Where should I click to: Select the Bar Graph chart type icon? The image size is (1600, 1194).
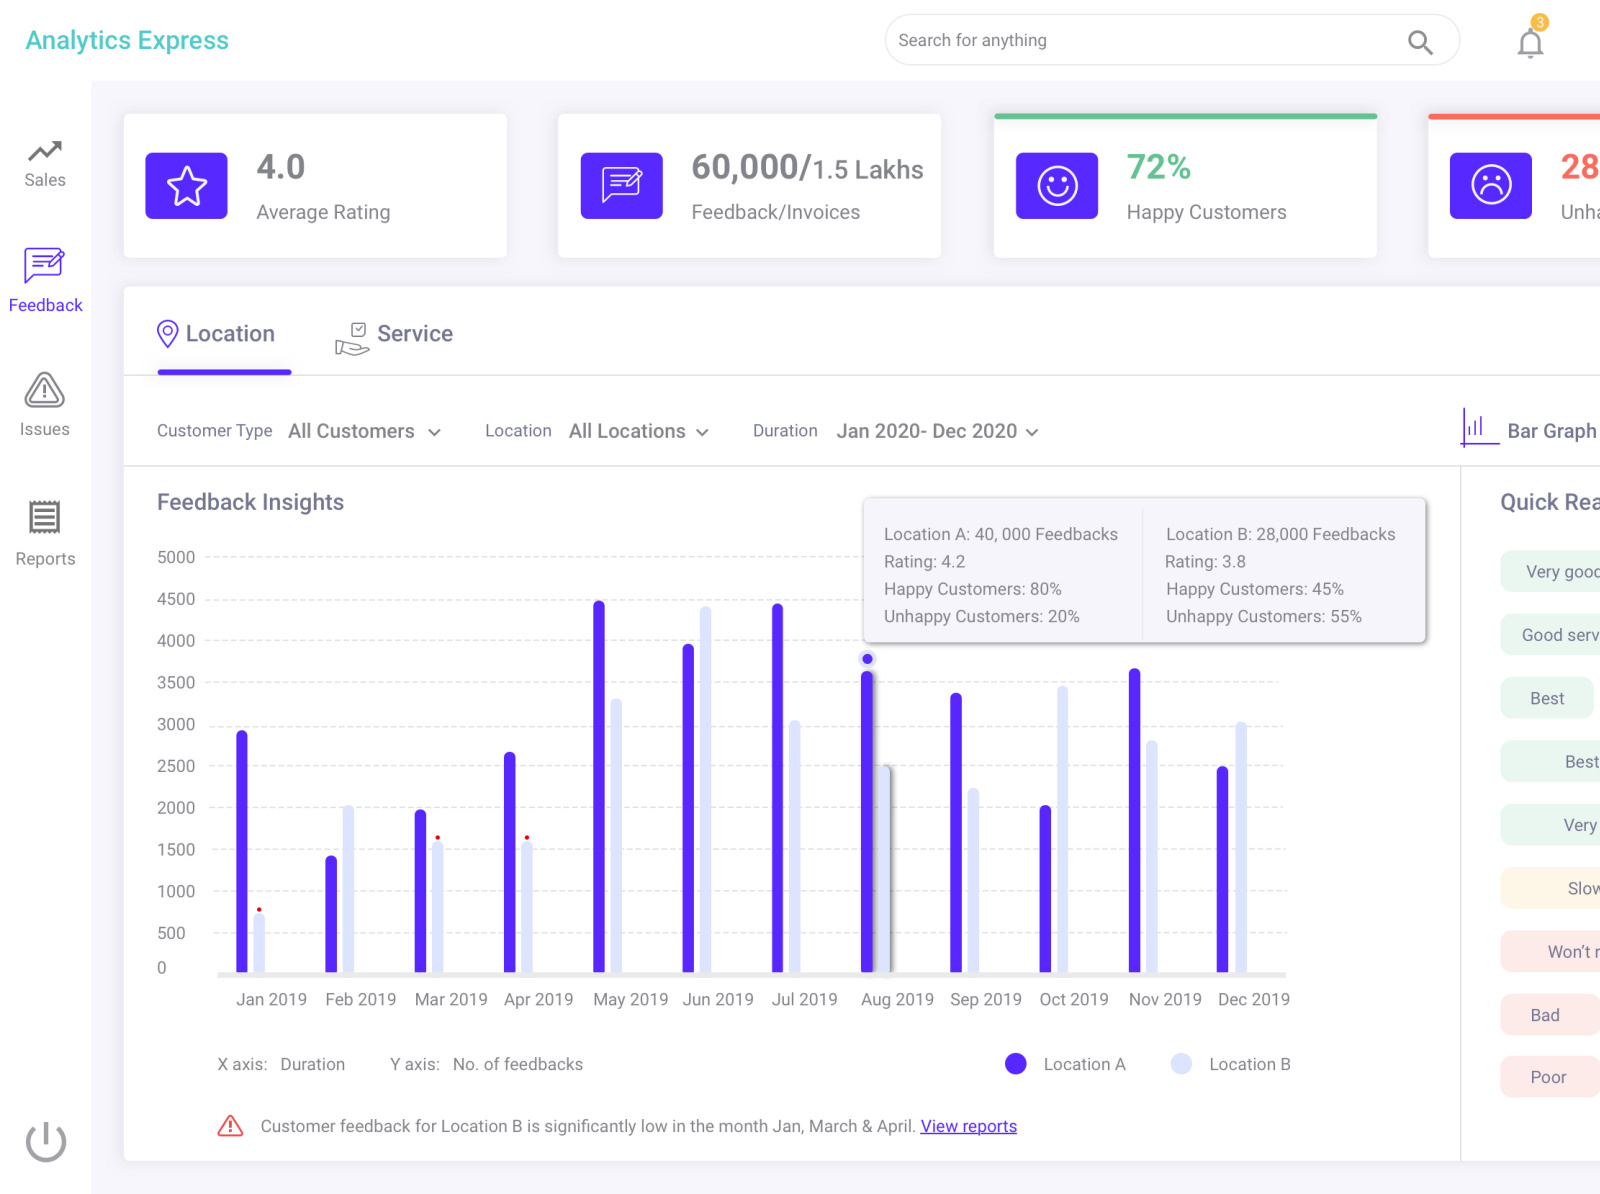click(x=1478, y=429)
